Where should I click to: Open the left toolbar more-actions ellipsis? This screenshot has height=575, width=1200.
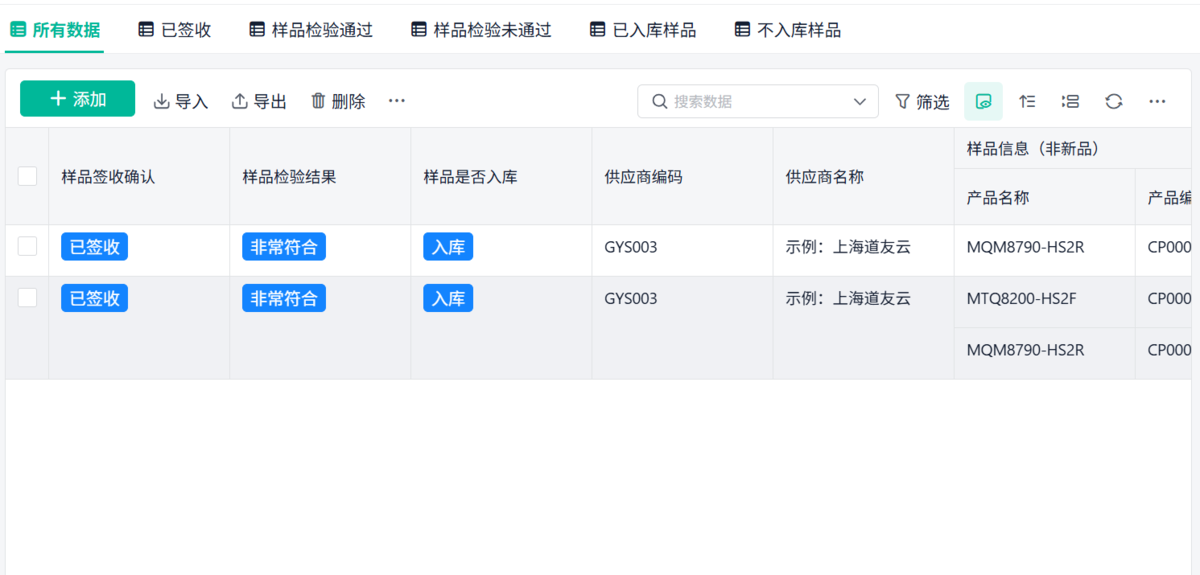pos(397,101)
